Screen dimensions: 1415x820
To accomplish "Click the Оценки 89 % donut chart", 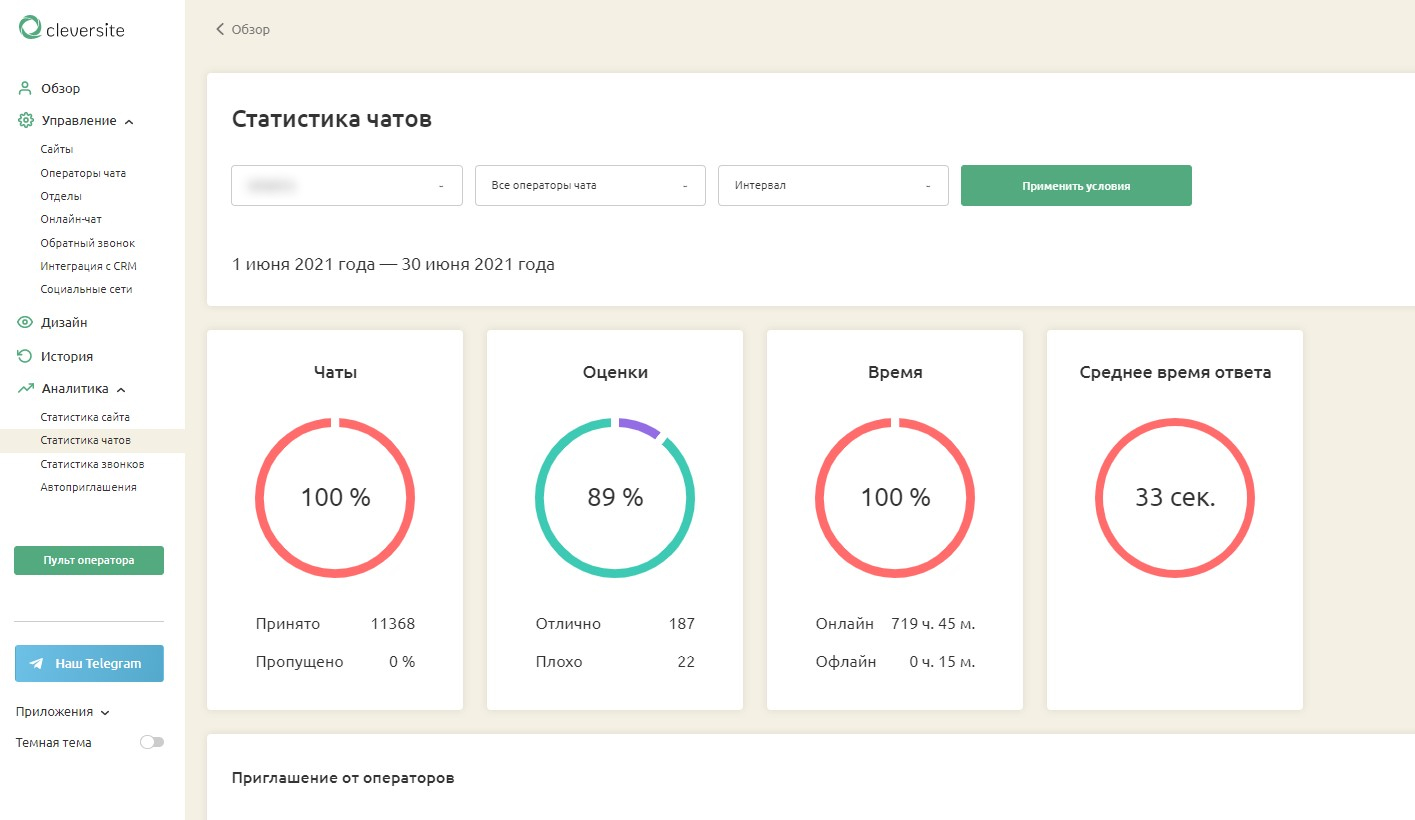I will point(615,497).
